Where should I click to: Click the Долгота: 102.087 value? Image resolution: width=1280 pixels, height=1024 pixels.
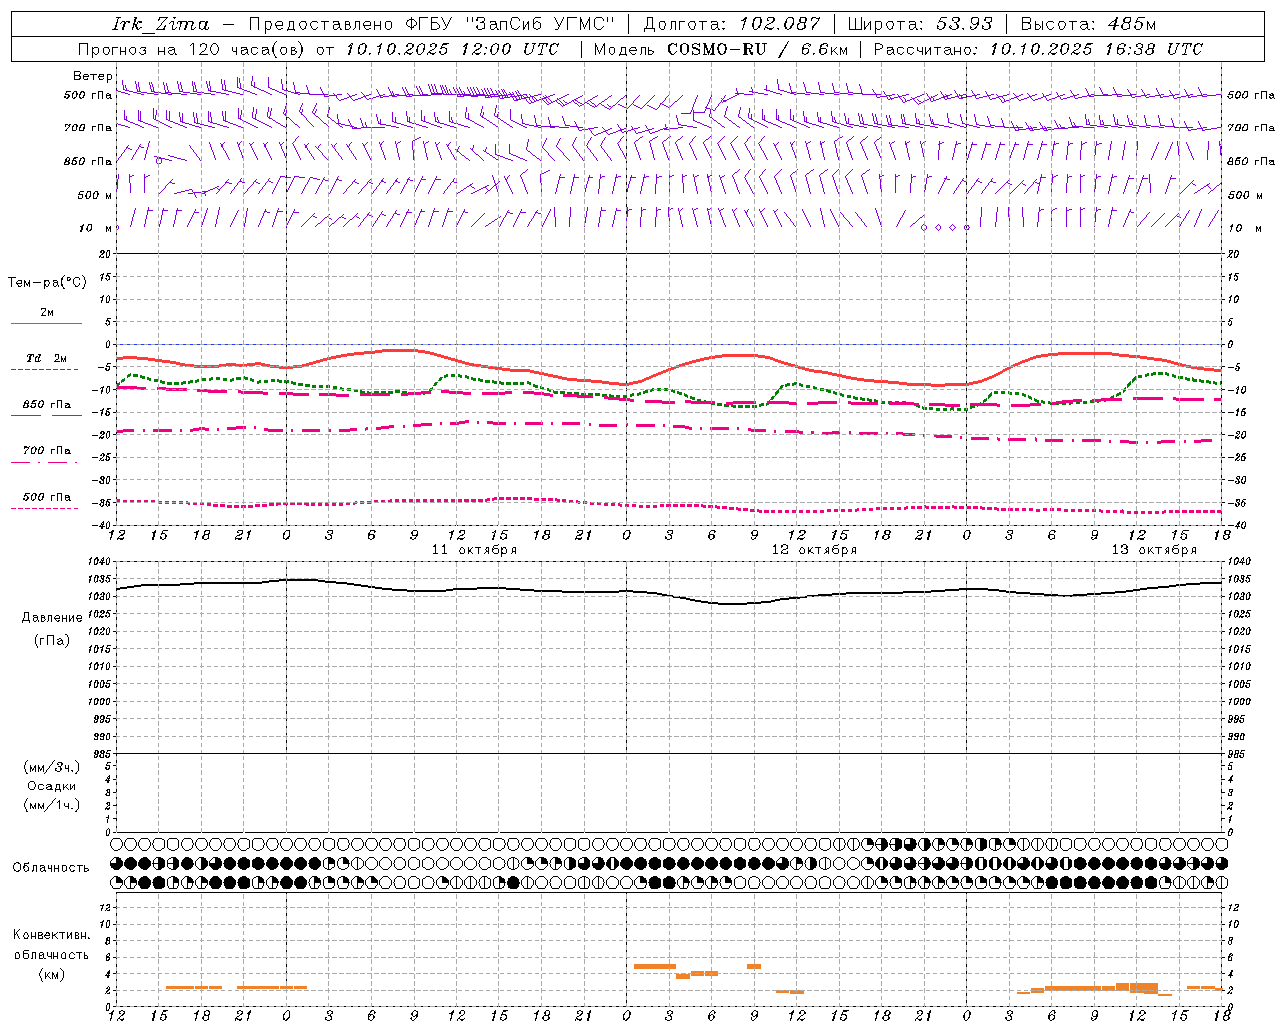[x=732, y=24]
